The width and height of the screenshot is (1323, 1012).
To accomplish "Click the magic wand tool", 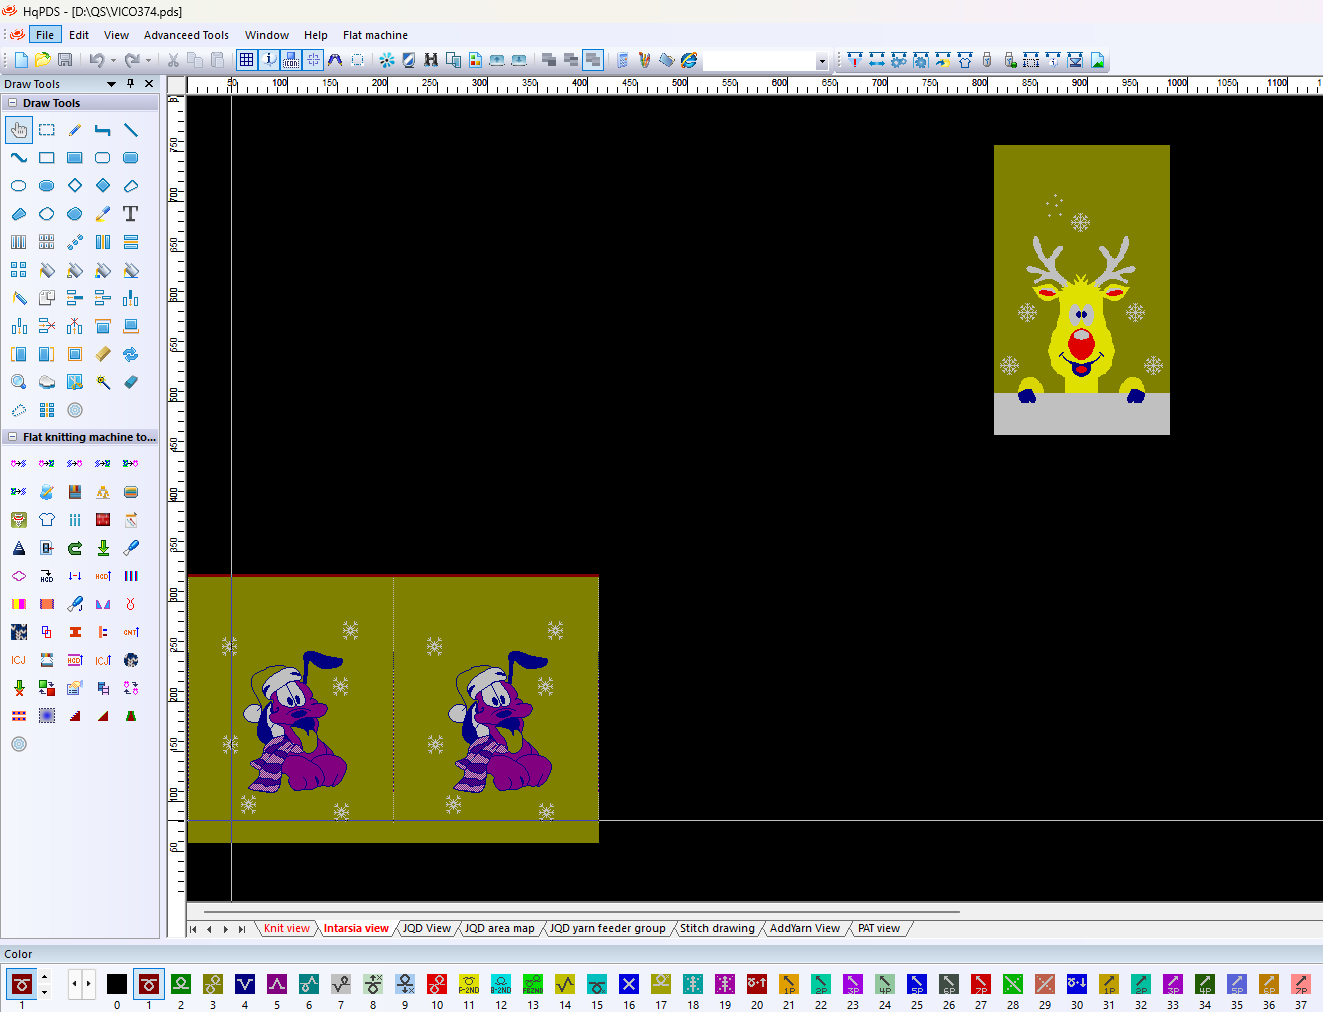I will [x=102, y=382].
